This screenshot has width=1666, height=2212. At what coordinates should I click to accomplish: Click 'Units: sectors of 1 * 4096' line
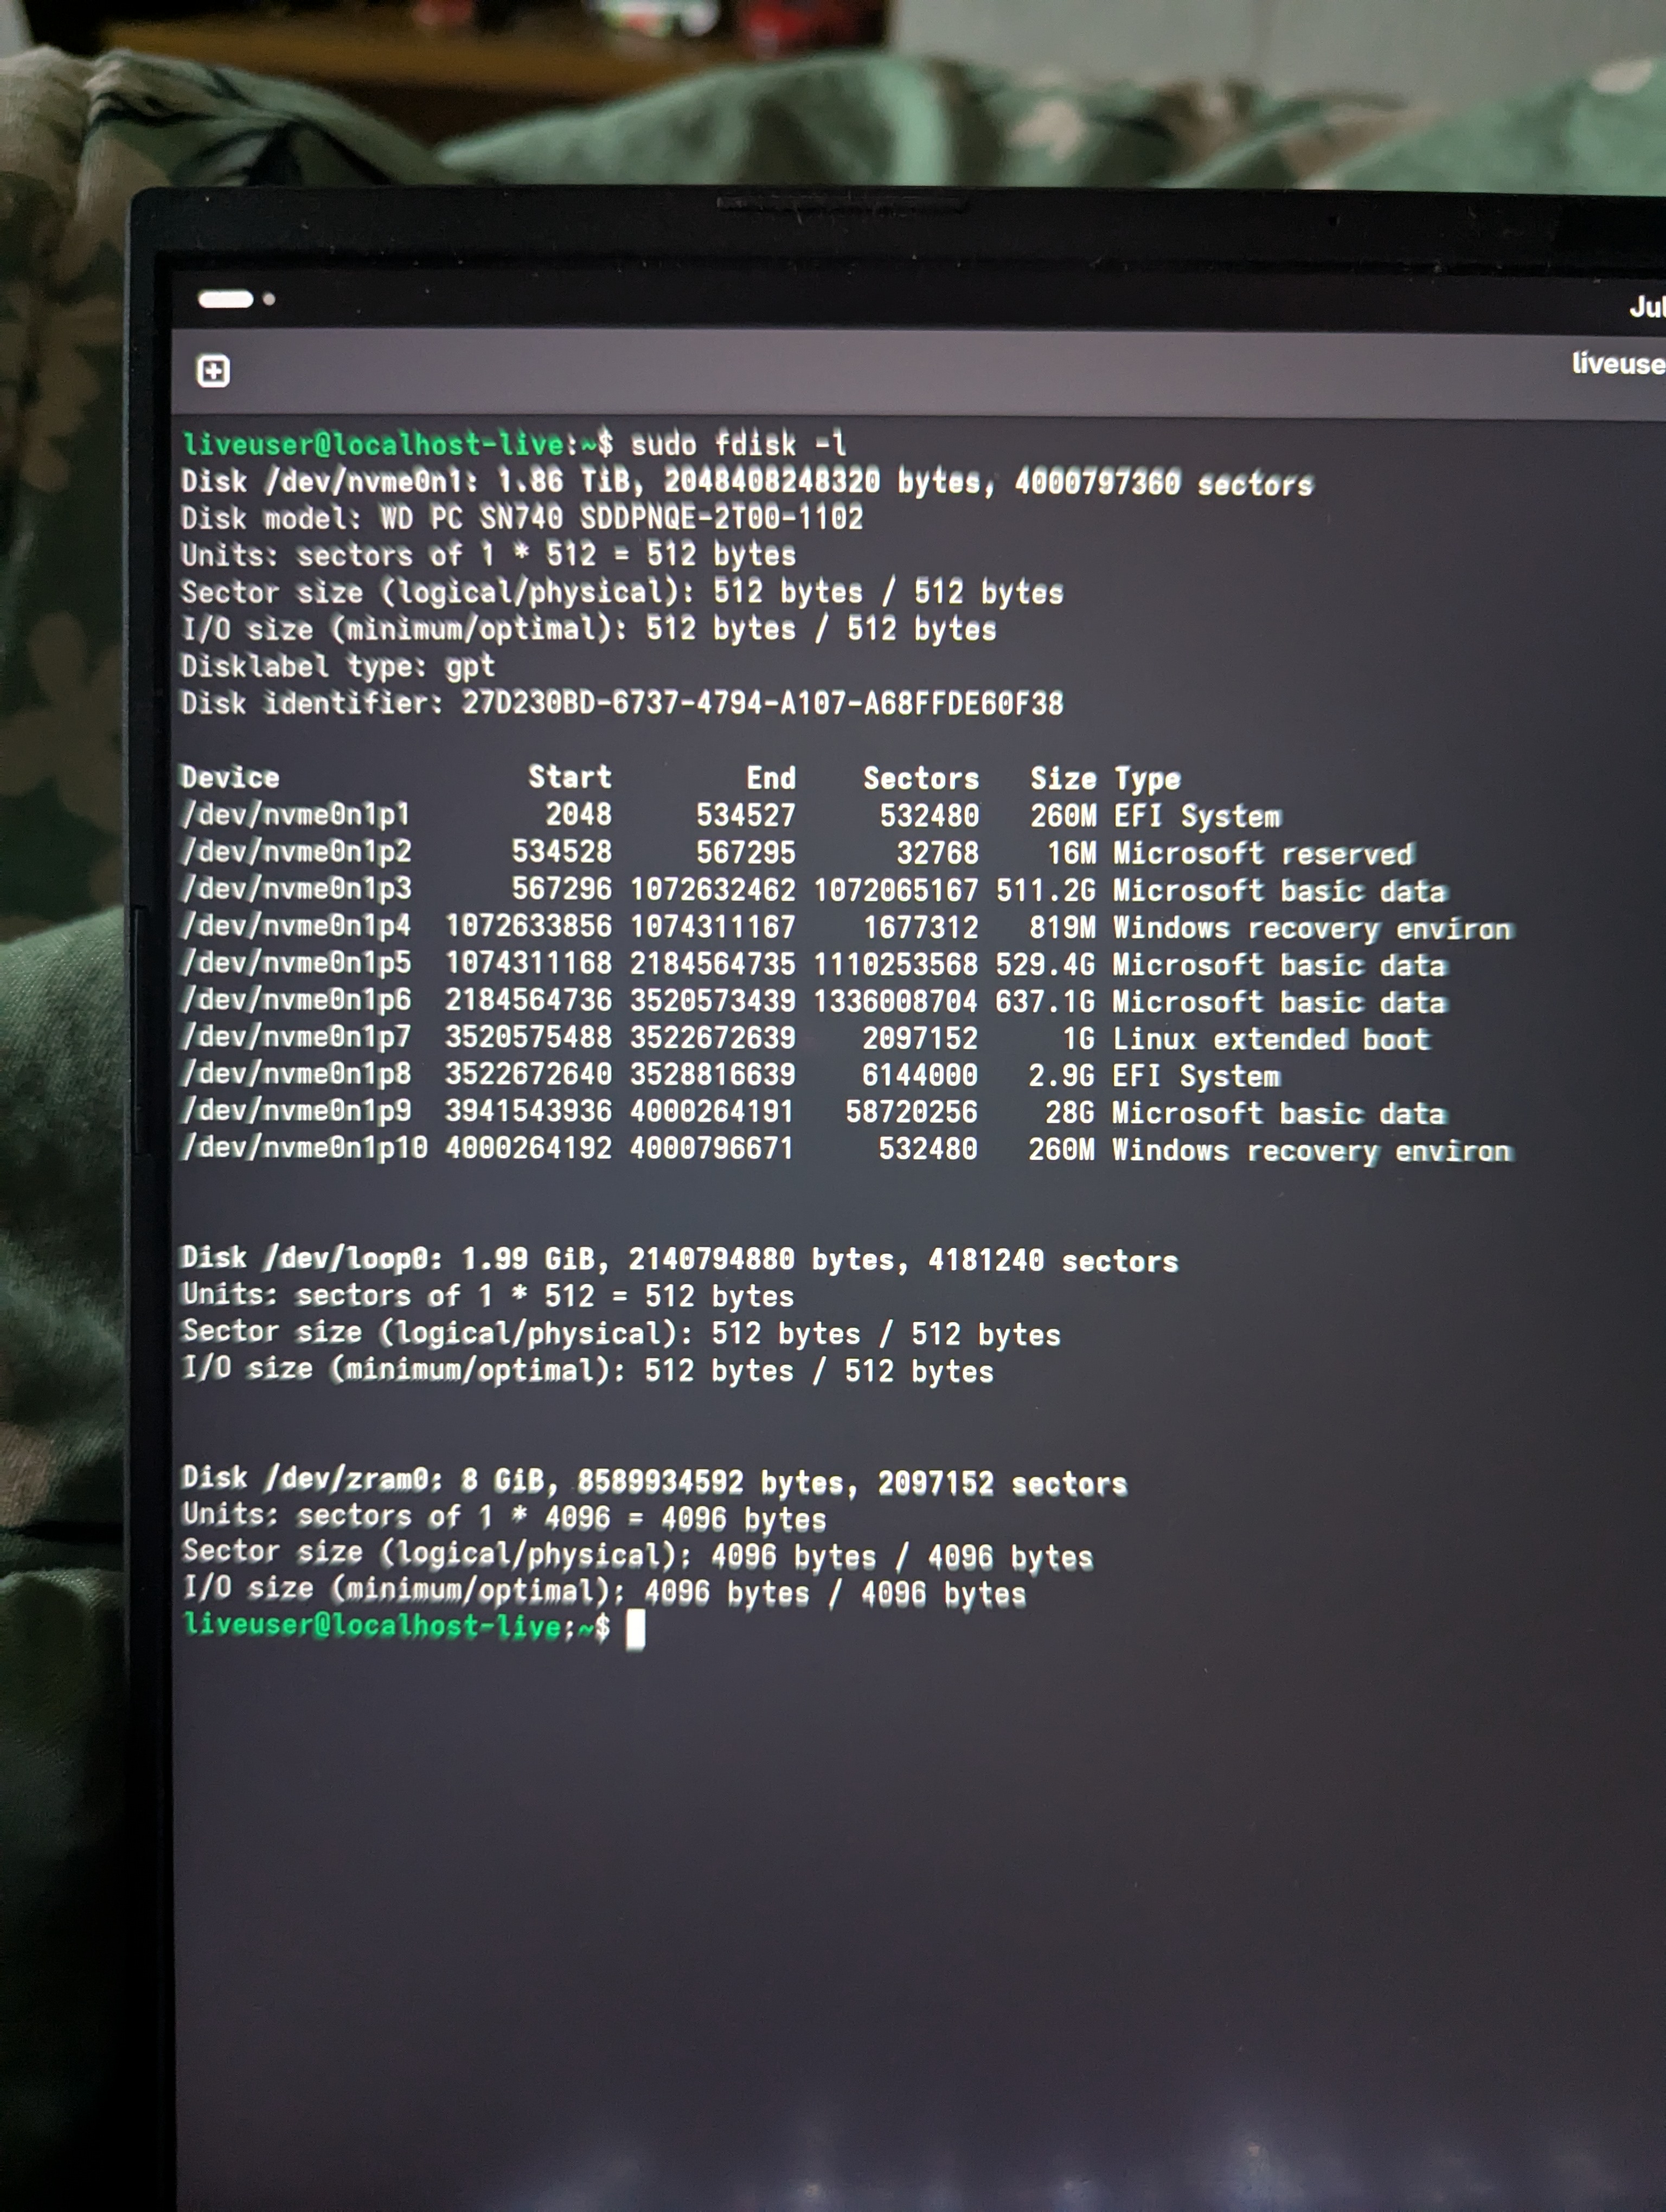(x=504, y=1517)
